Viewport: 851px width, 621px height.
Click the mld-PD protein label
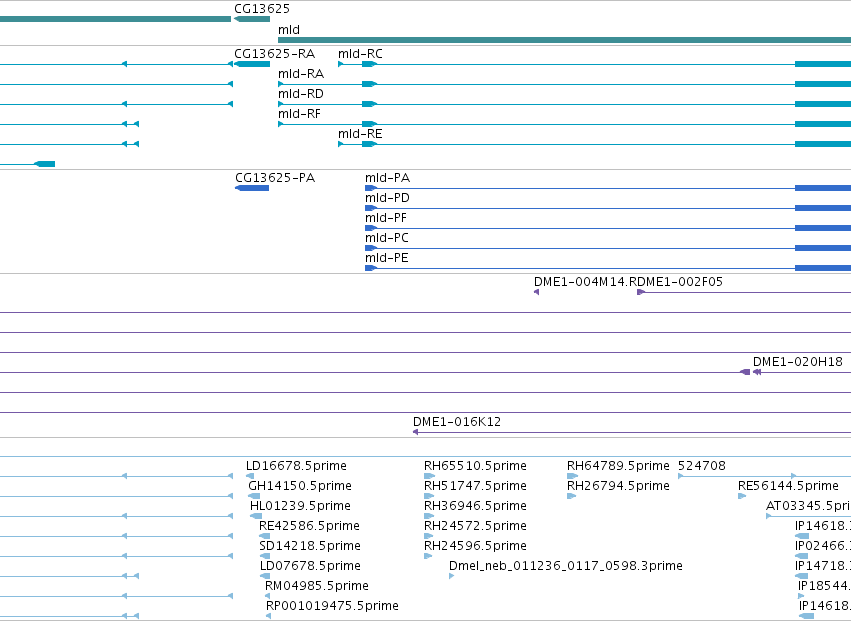click(387, 198)
